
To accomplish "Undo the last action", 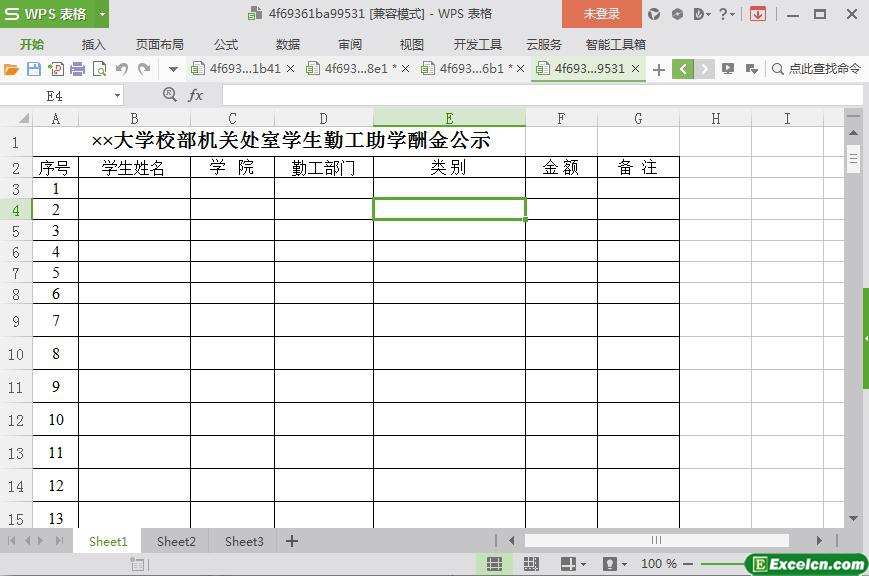I will tap(122, 69).
